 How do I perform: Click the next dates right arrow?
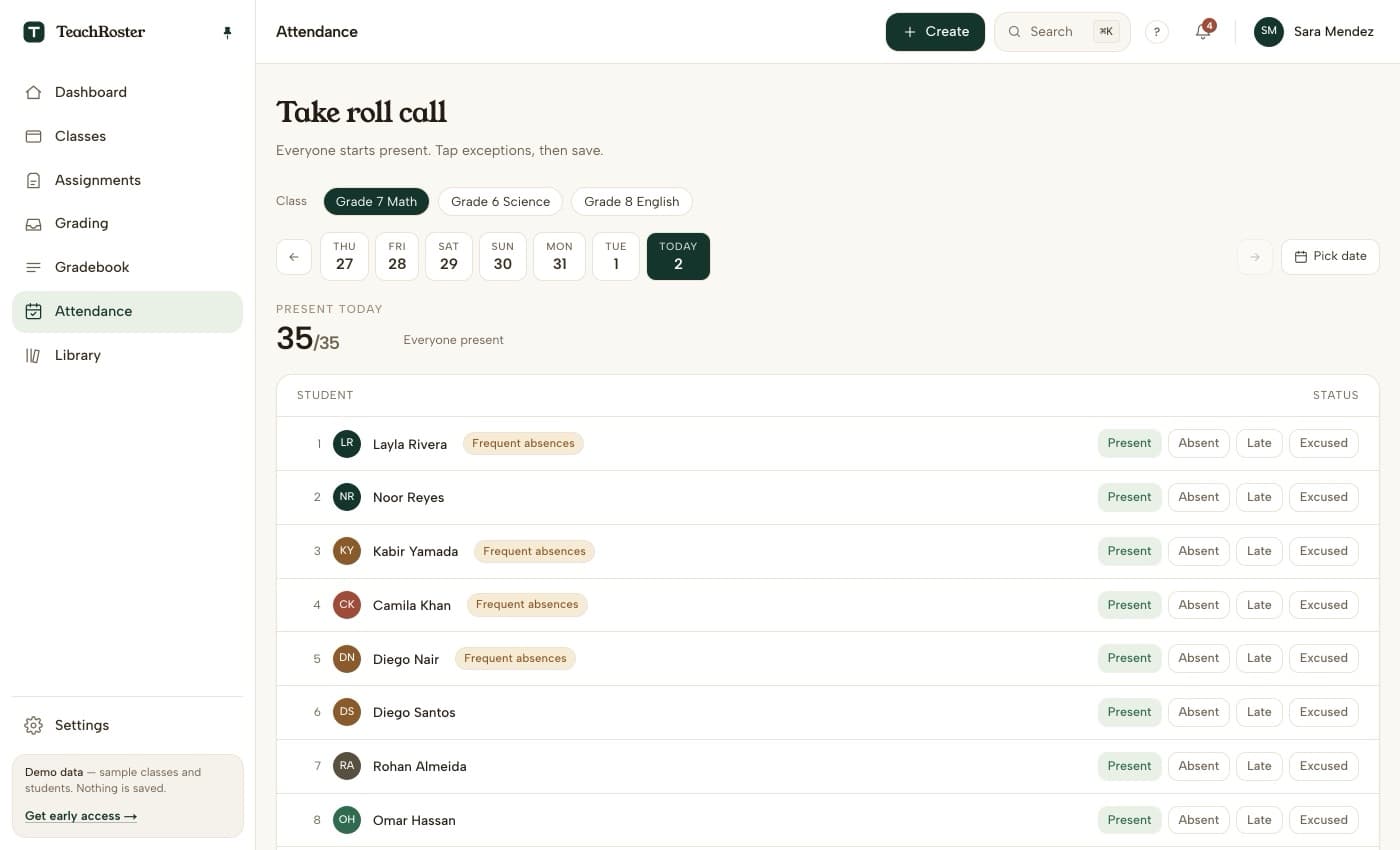(1255, 257)
